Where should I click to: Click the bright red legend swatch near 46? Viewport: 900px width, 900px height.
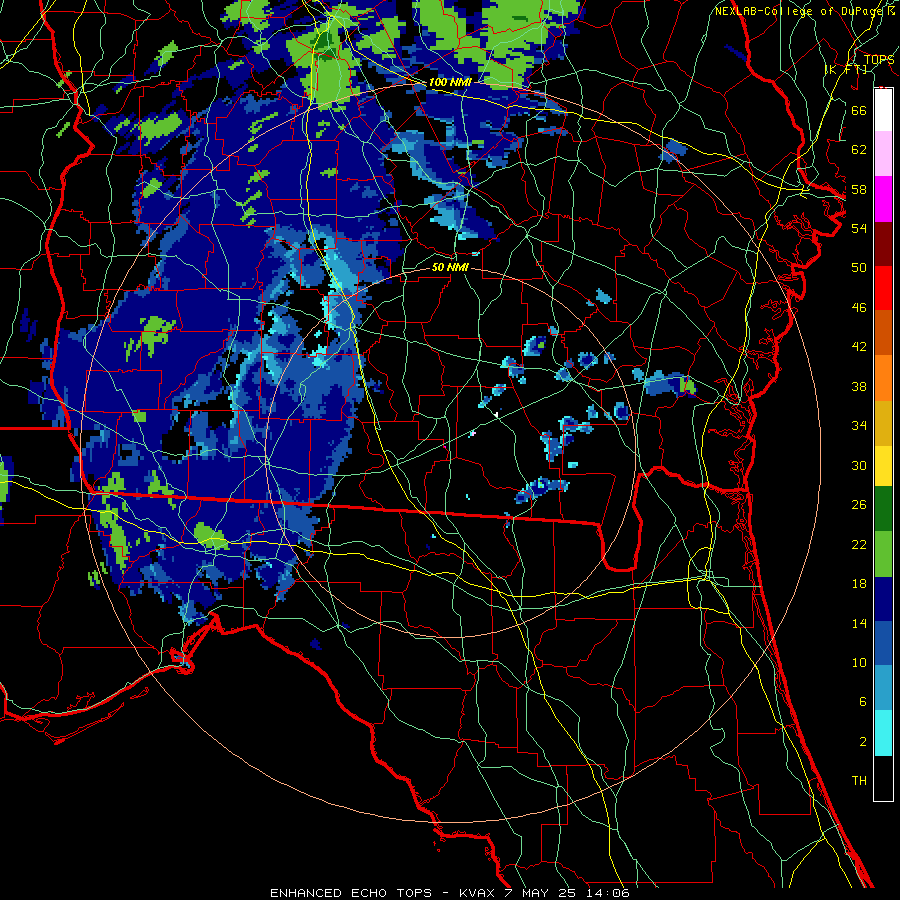[x=883, y=288]
